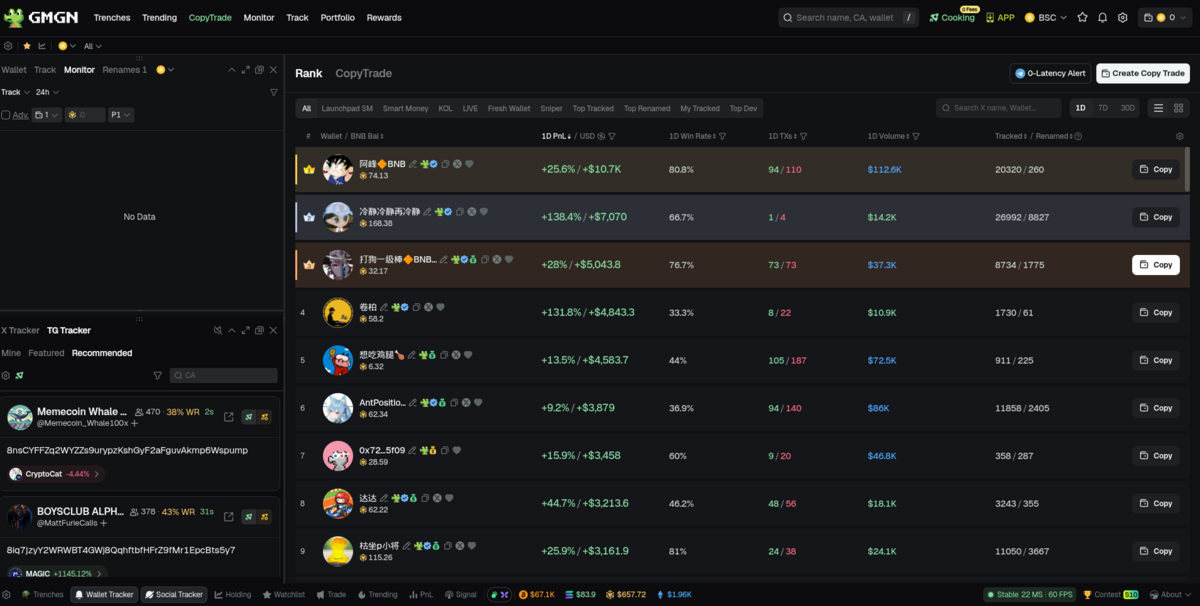This screenshot has height=606, width=1200.
Task: Expand the P1 dropdown in Monitor panel
Action: (120, 114)
